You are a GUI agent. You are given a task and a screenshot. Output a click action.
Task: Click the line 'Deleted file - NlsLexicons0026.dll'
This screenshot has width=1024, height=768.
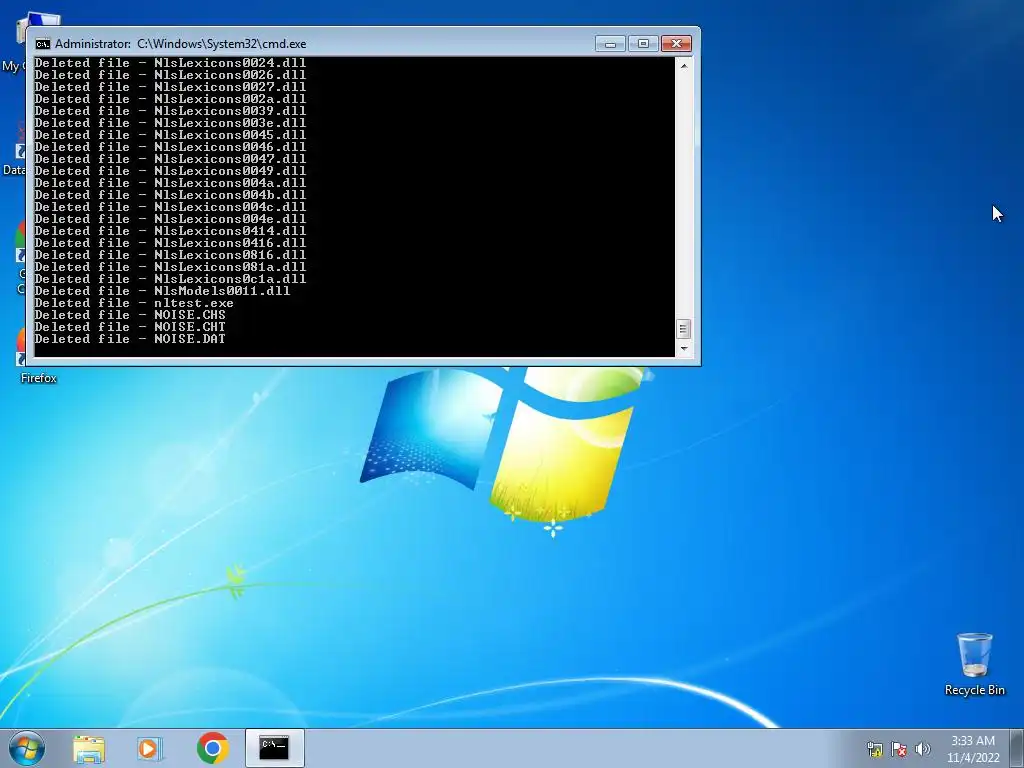[x=170, y=75]
